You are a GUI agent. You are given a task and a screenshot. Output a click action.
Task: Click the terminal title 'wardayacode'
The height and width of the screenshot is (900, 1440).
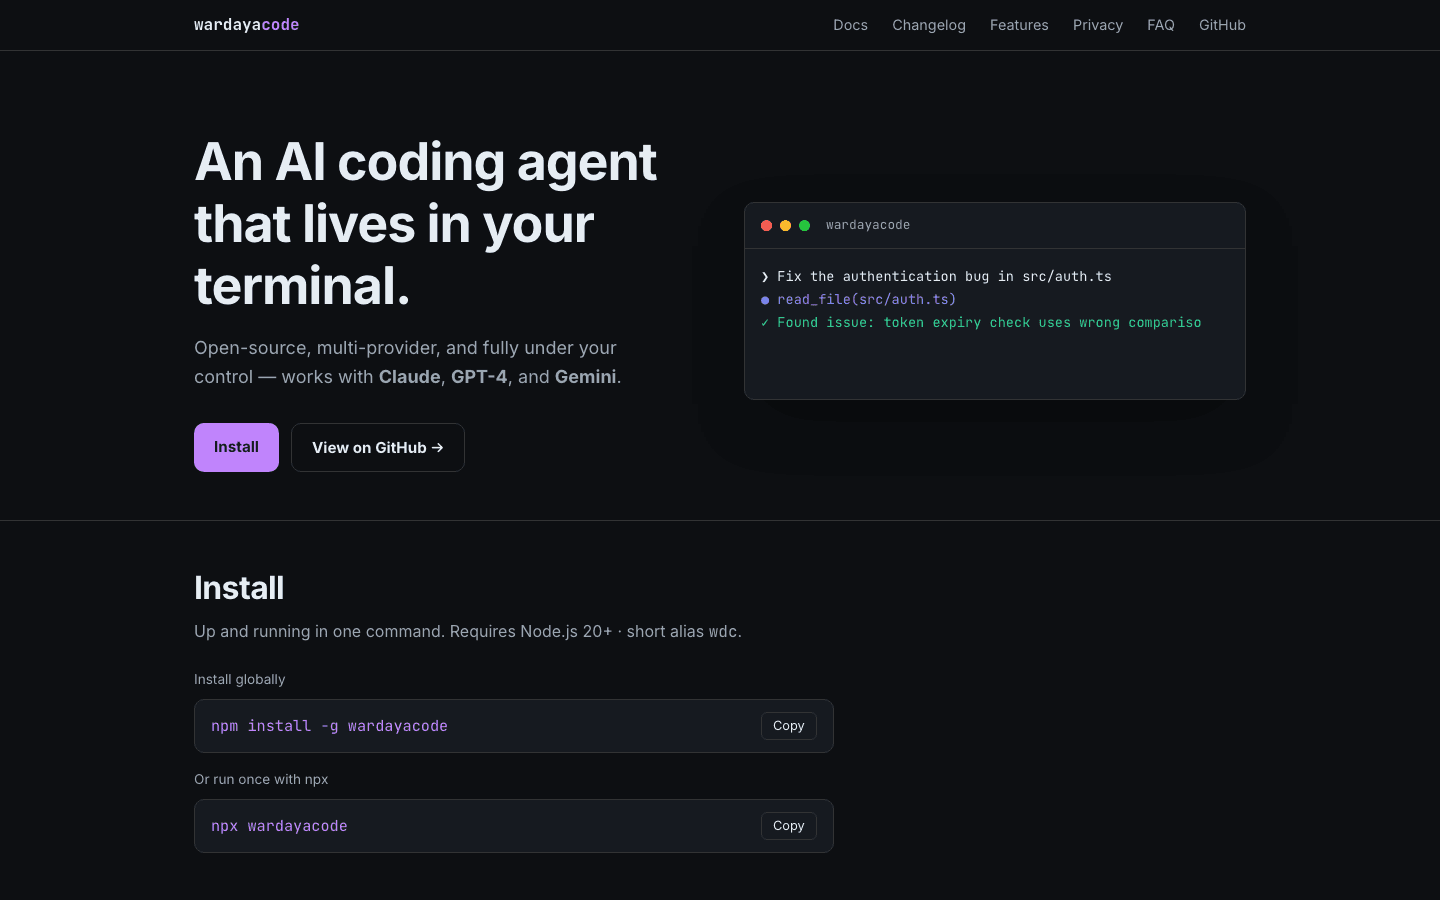coord(868,225)
